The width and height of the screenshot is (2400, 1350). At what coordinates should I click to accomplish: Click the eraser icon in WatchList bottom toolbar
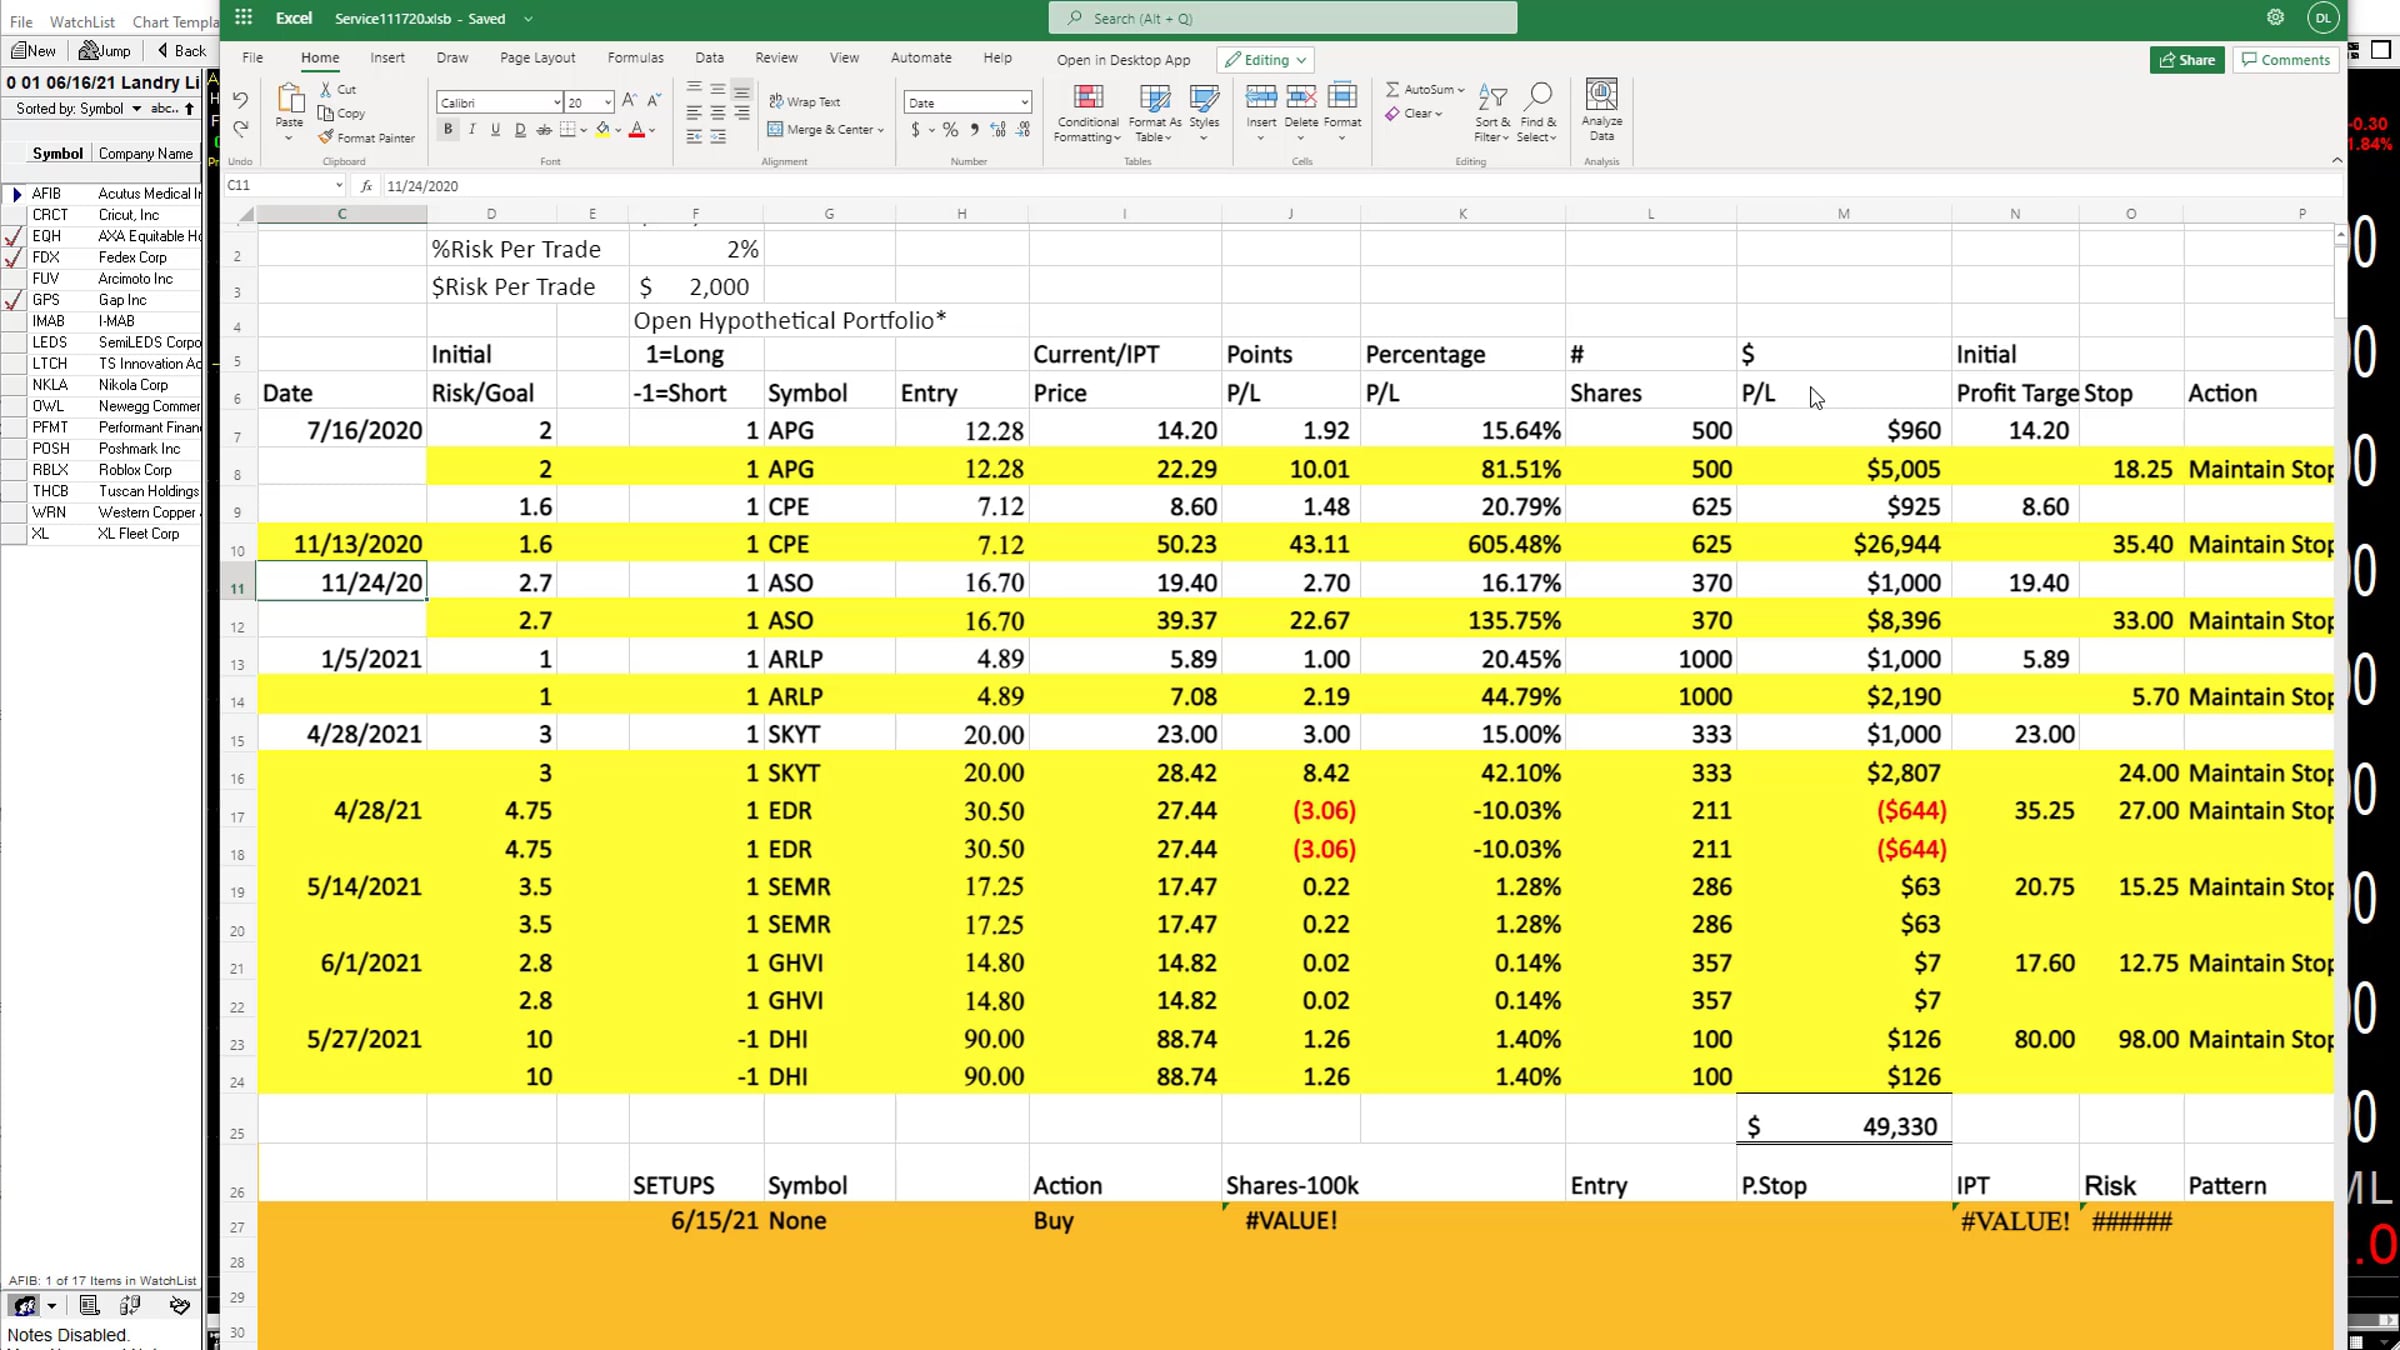[180, 1305]
